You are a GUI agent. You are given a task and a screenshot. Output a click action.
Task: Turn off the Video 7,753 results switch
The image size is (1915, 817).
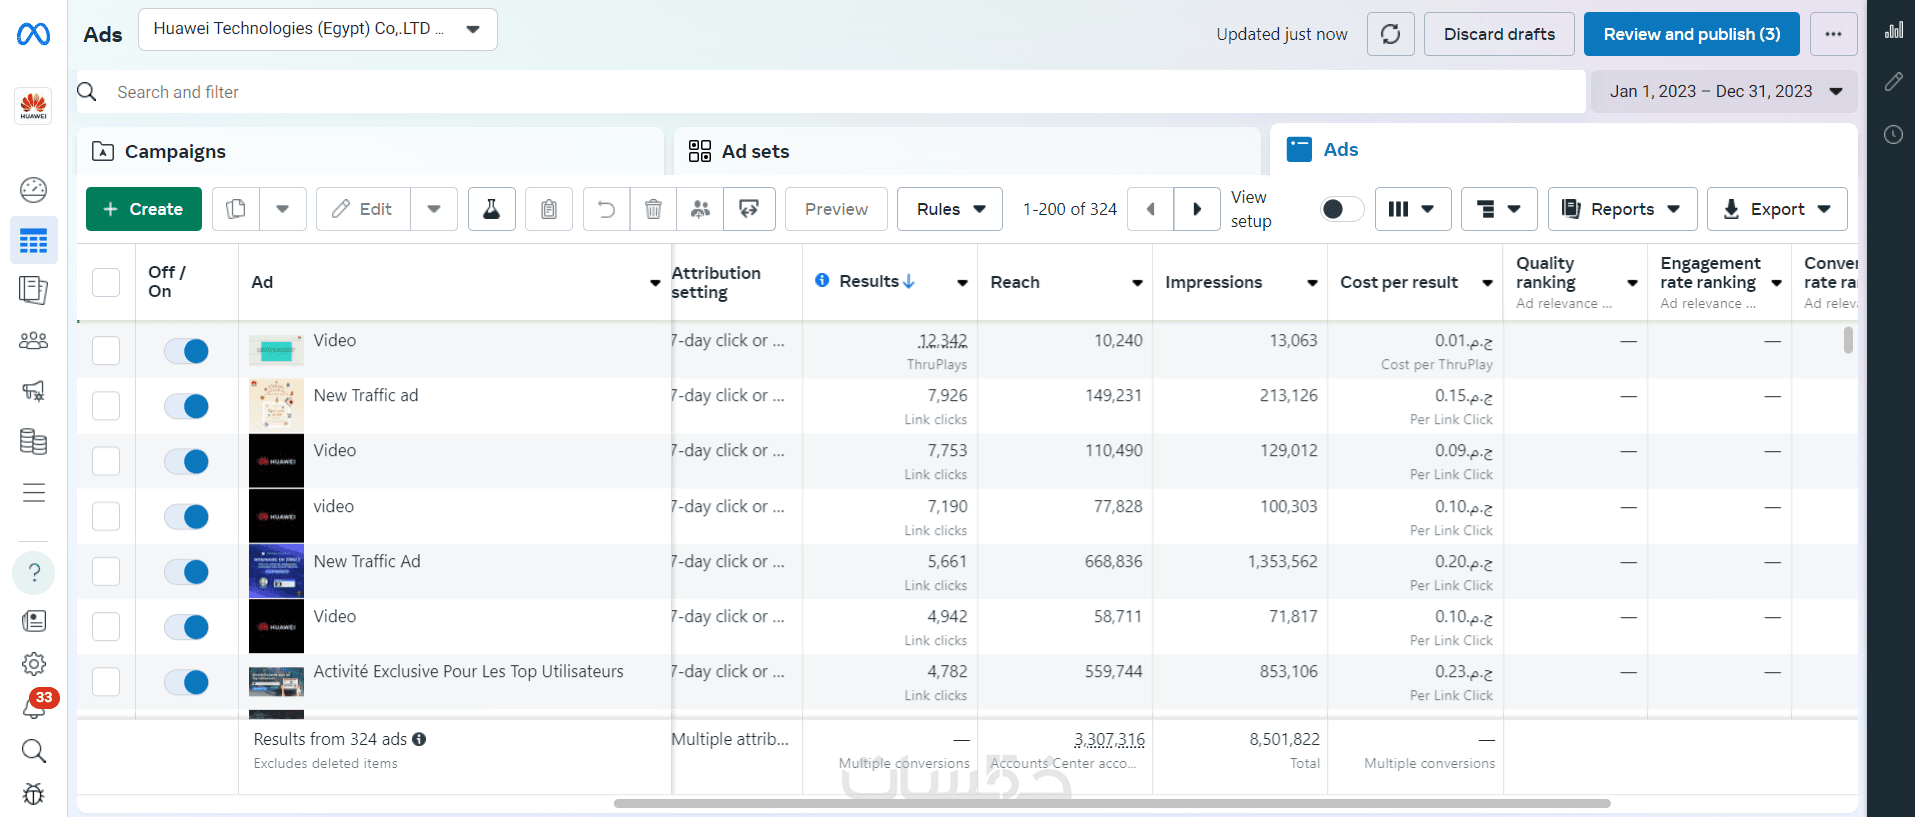pyautogui.click(x=186, y=461)
